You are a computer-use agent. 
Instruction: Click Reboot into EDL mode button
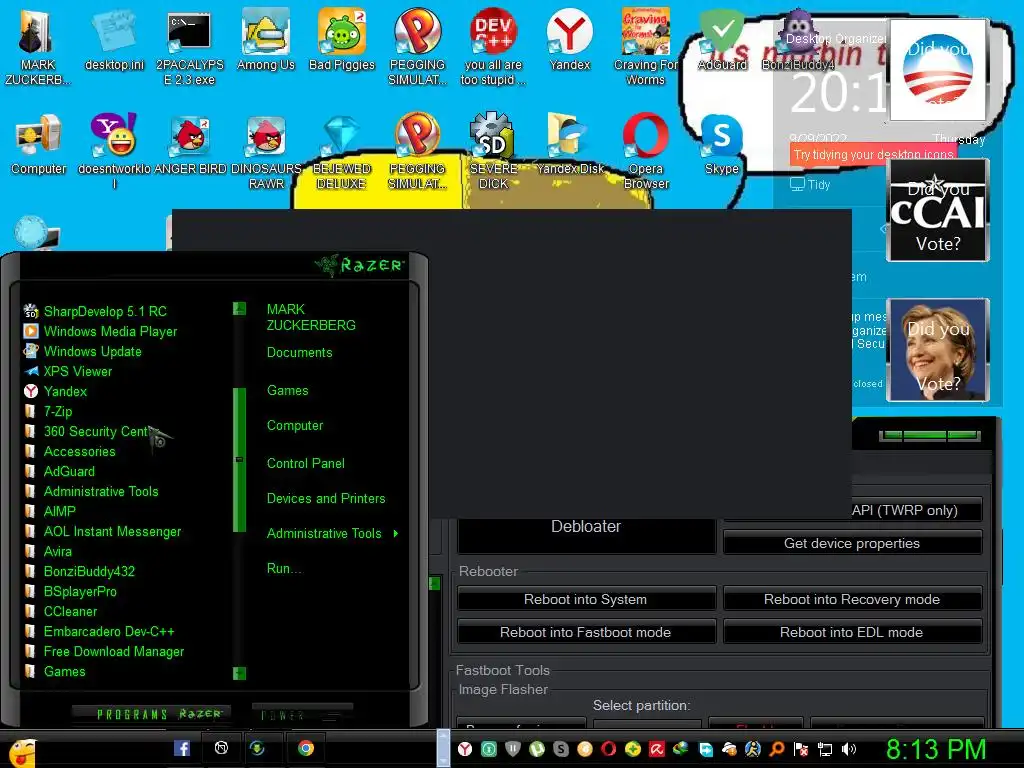[x=852, y=632]
